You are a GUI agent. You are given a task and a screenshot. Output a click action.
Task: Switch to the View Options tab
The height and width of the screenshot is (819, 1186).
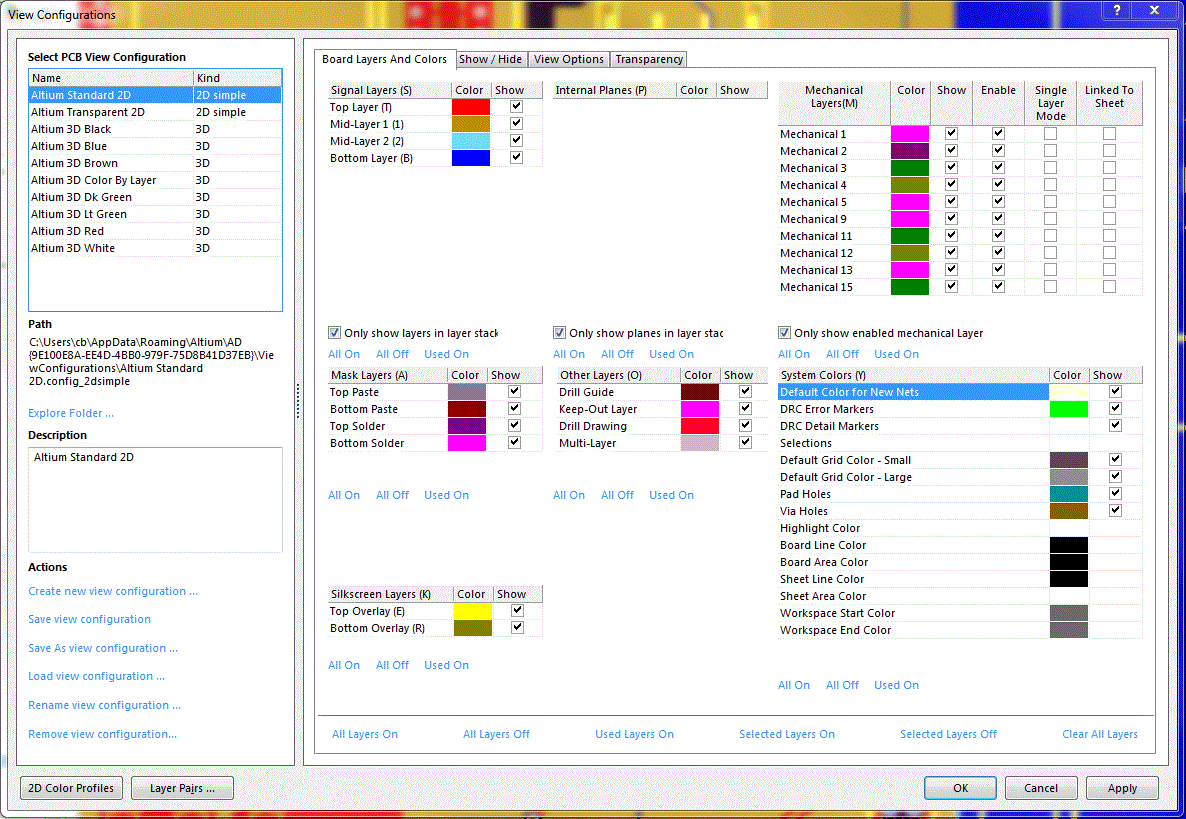pos(569,59)
